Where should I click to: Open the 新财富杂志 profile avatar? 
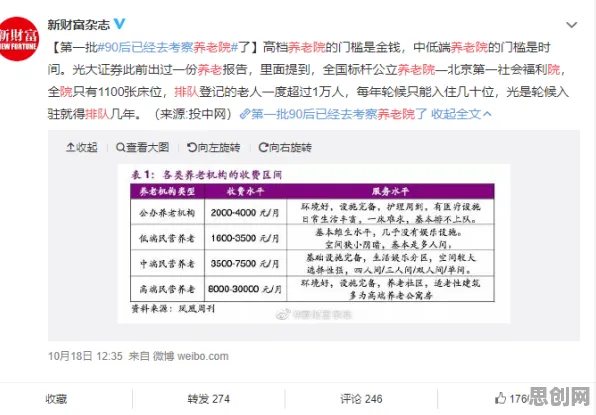18,38
